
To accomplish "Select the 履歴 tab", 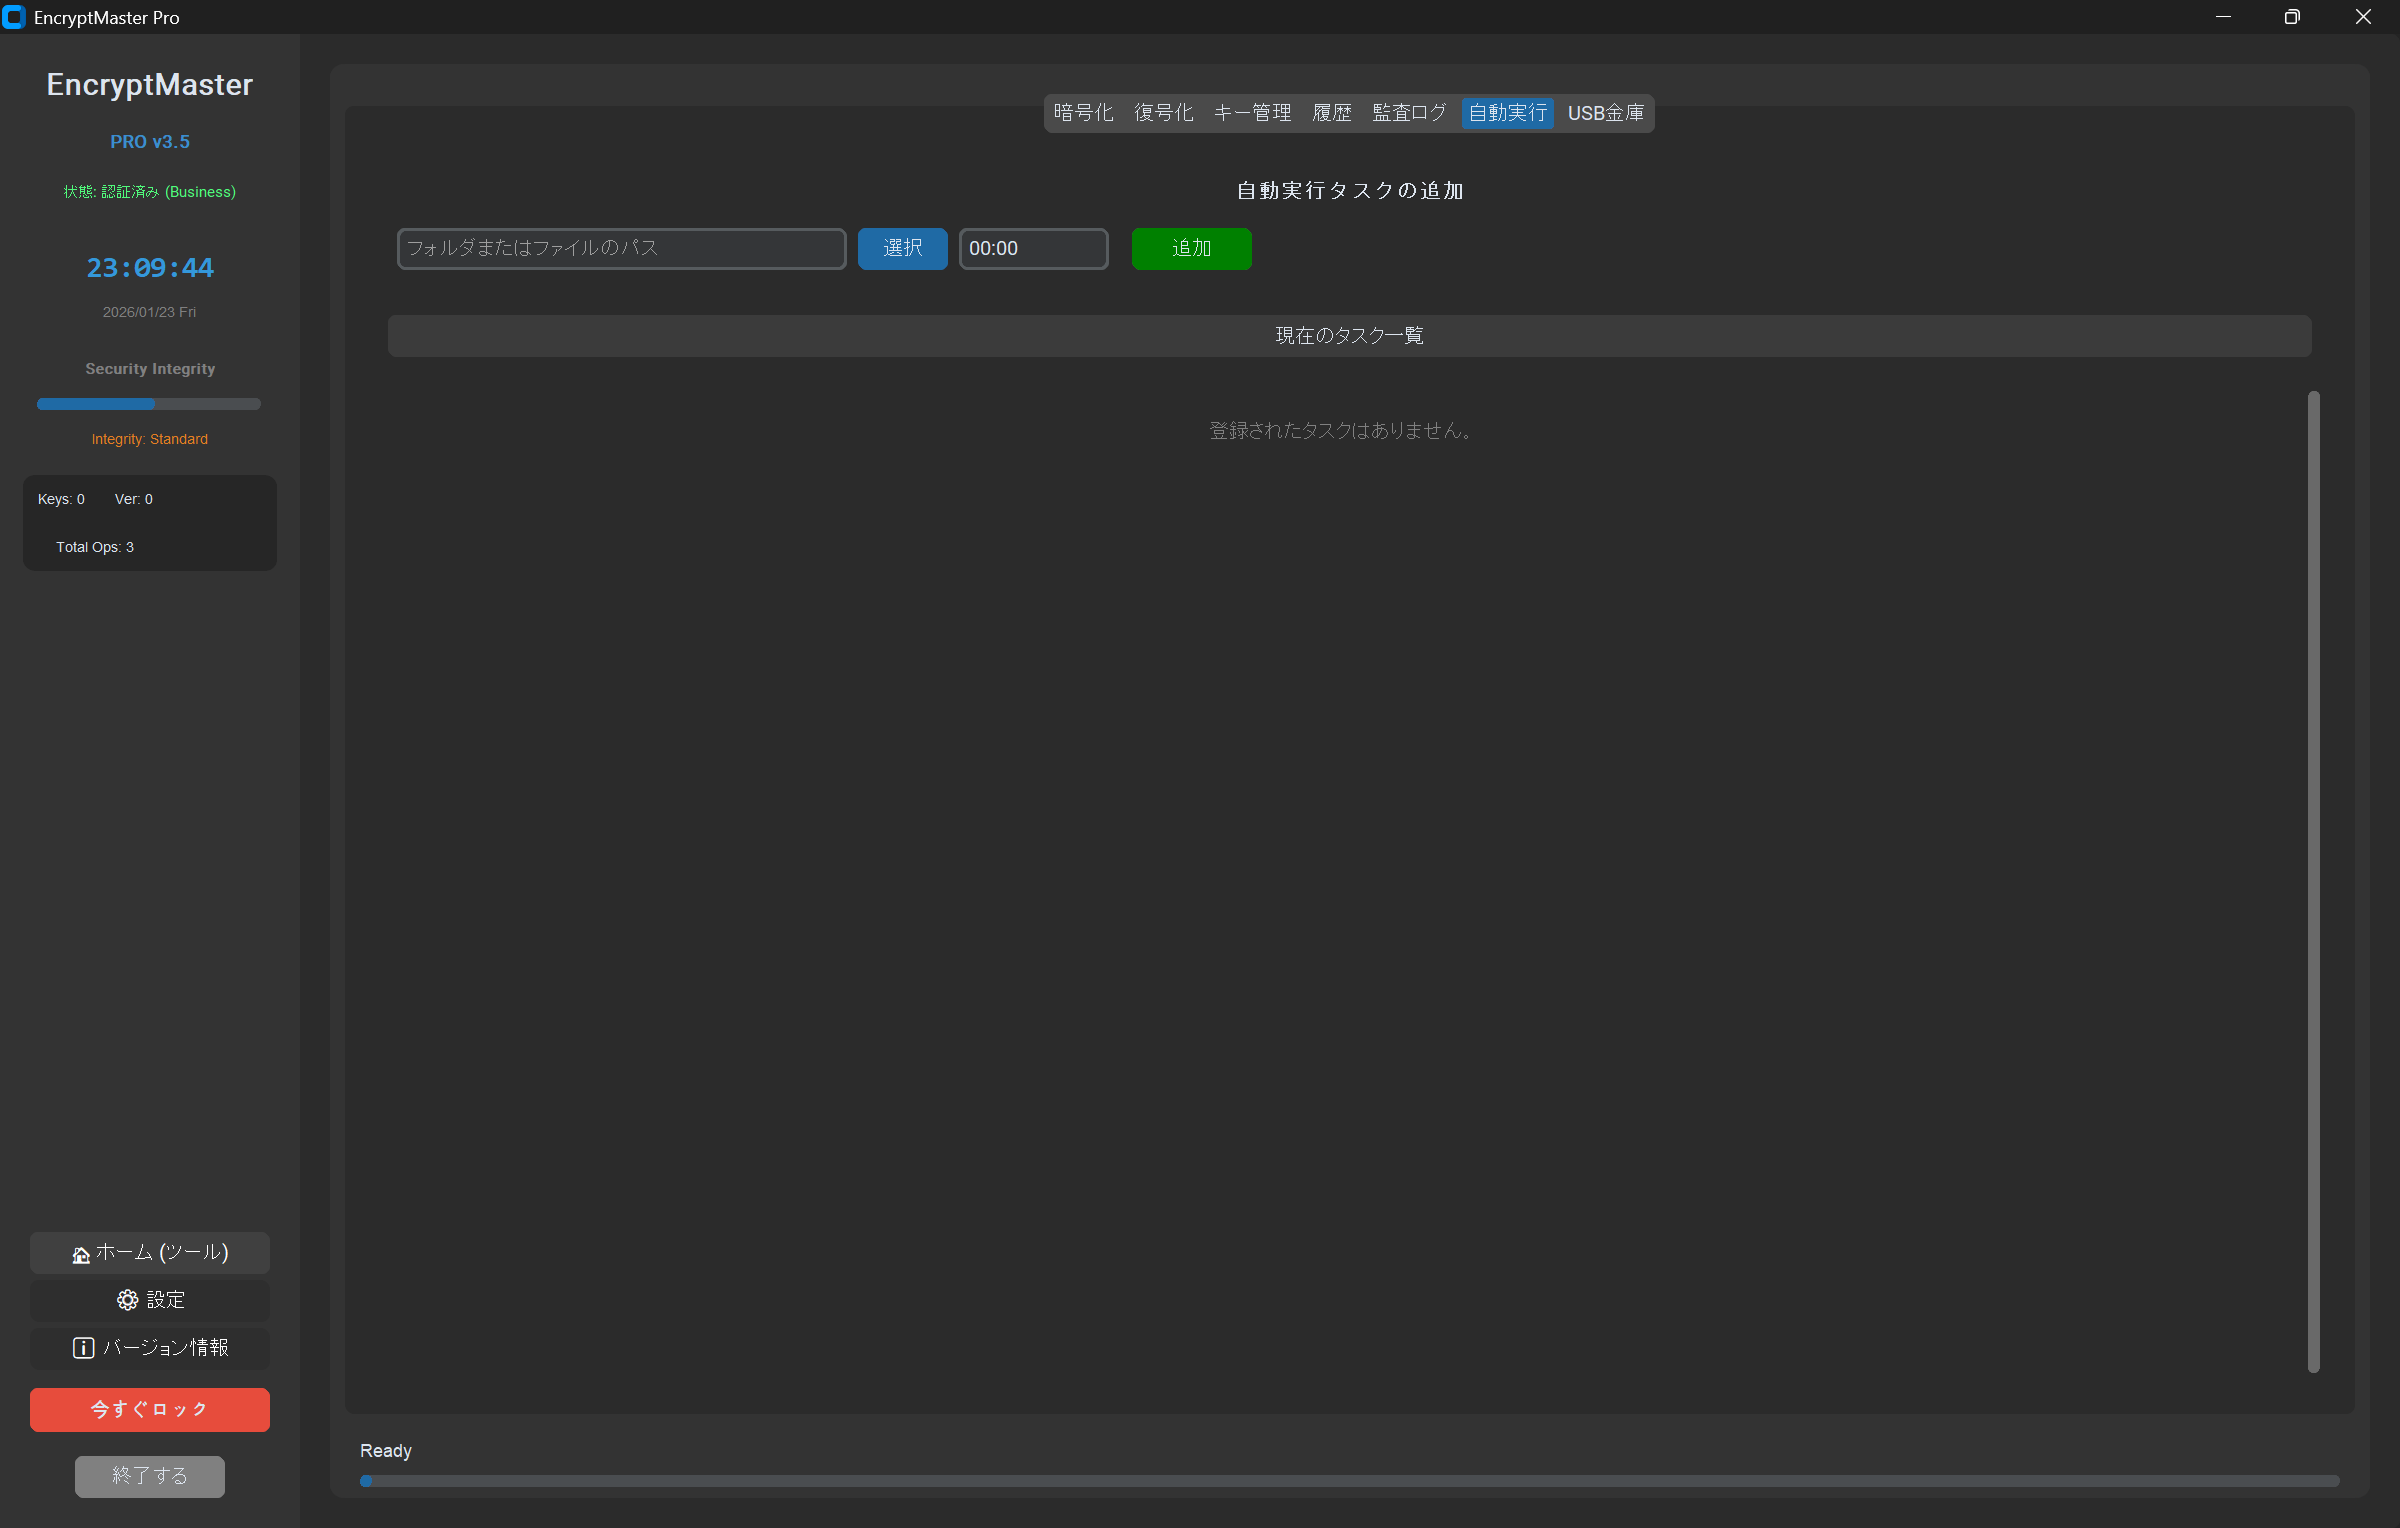I will click(x=1331, y=113).
